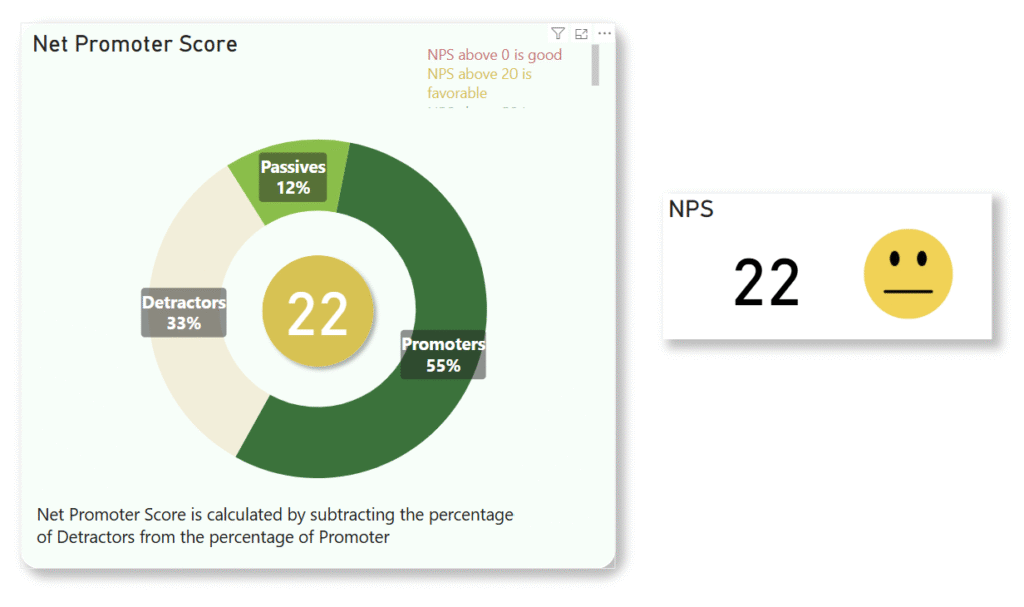Click the neutral face emoji icon
Image resolution: width=1024 pixels, height=607 pixels.
pyautogui.click(x=908, y=274)
